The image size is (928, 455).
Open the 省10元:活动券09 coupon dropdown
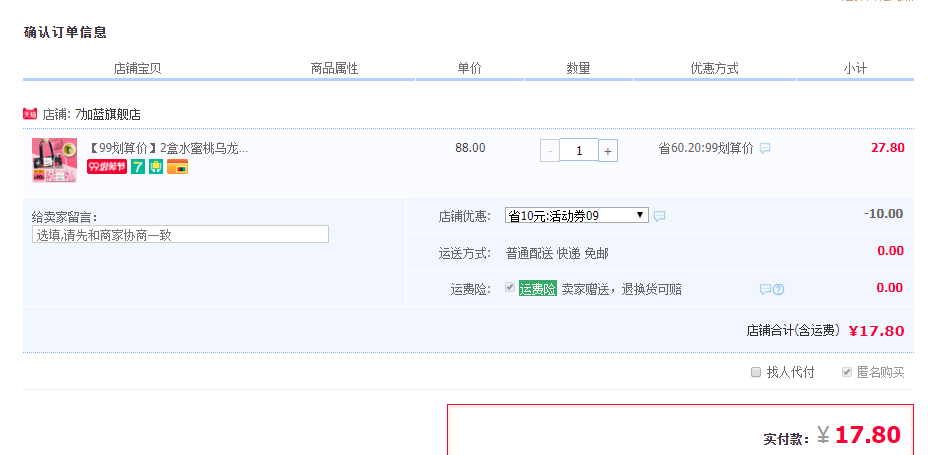(576, 215)
